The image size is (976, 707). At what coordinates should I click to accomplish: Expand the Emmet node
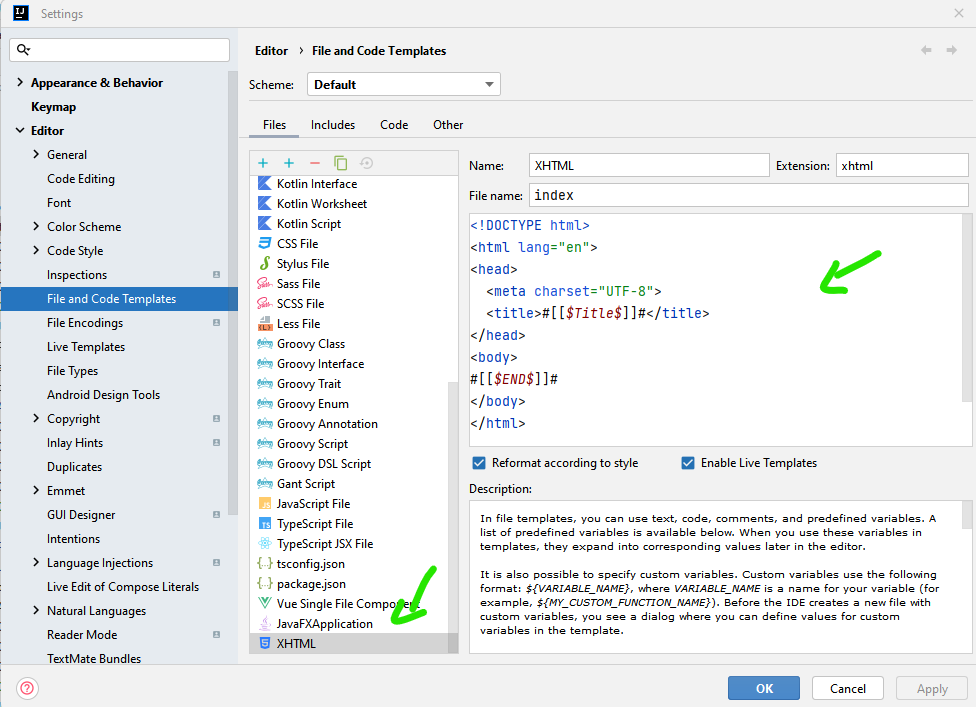[35, 490]
